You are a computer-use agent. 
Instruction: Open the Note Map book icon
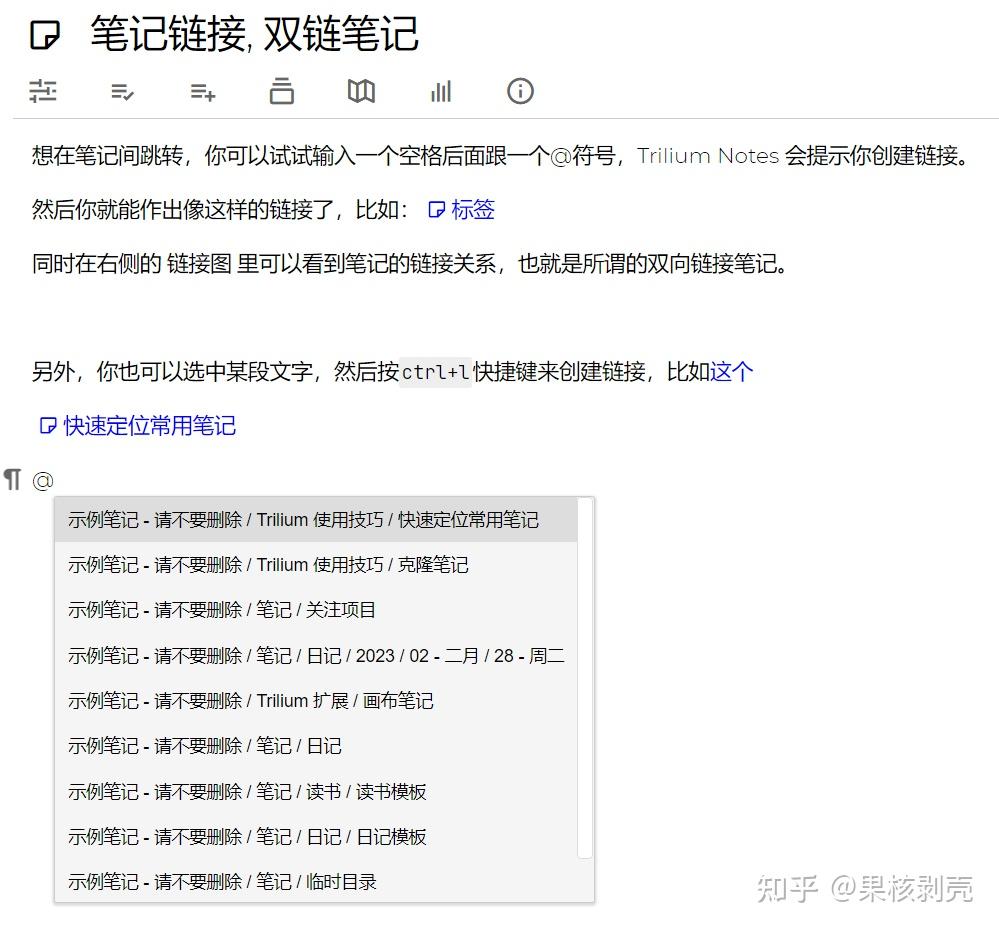click(360, 91)
